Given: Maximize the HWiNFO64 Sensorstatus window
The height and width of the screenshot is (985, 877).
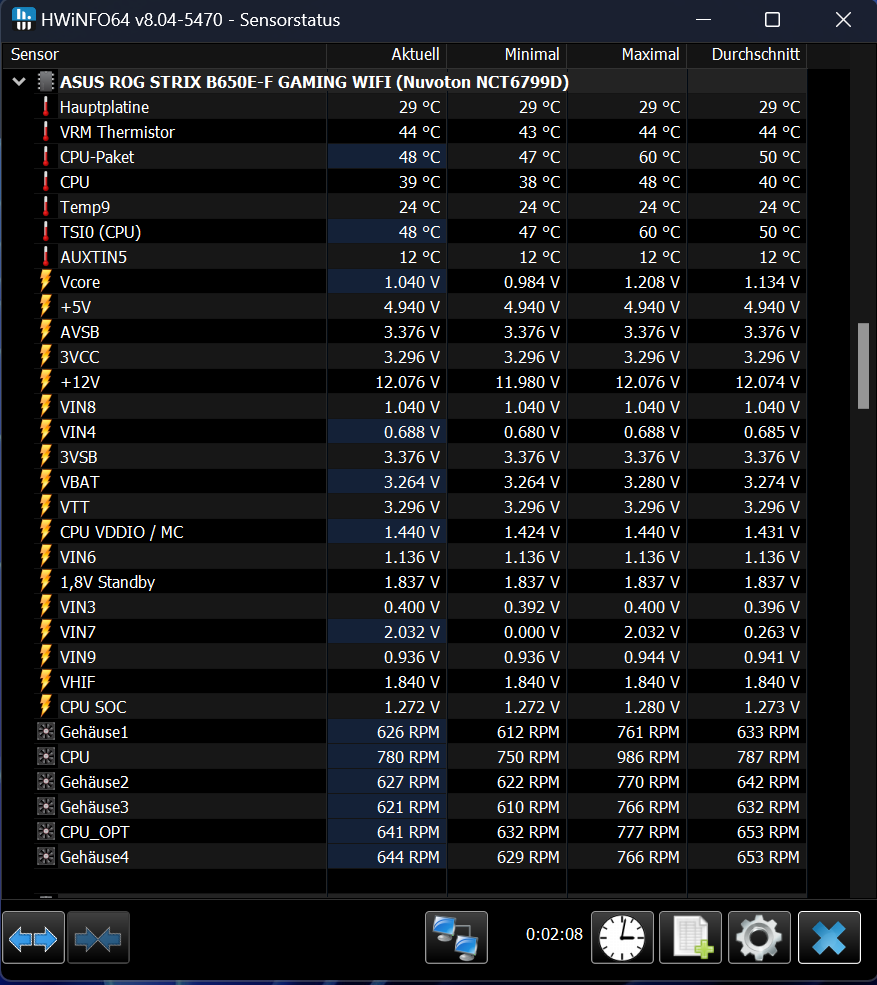Looking at the screenshot, I should pyautogui.click(x=772, y=19).
